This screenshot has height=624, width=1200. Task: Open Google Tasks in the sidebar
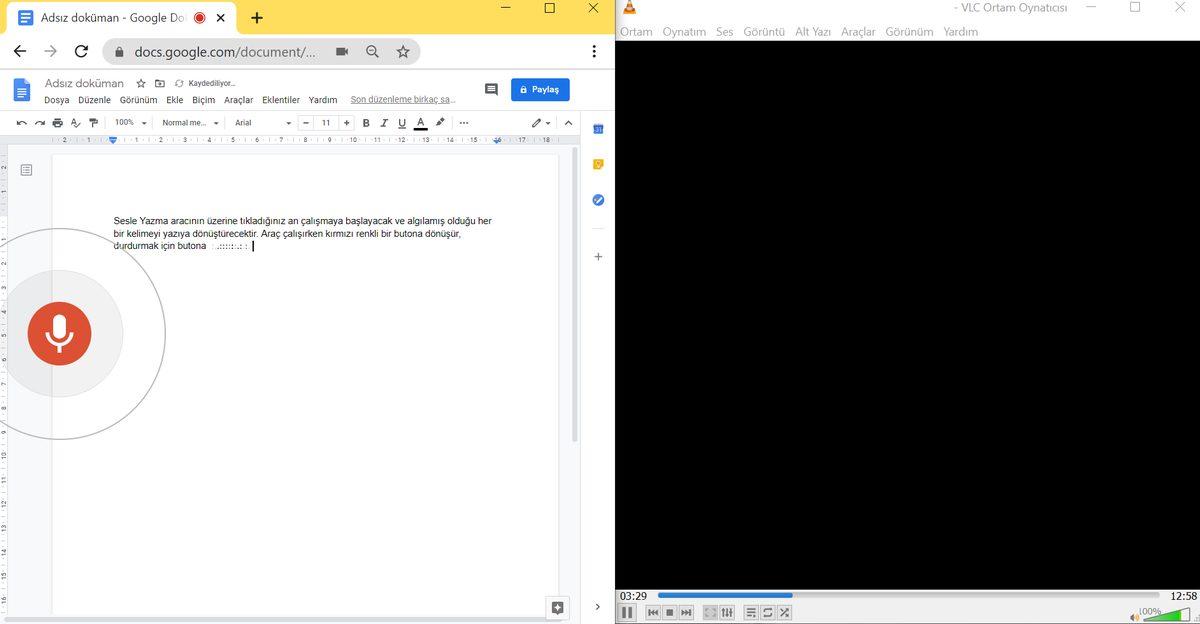pos(598,199)
